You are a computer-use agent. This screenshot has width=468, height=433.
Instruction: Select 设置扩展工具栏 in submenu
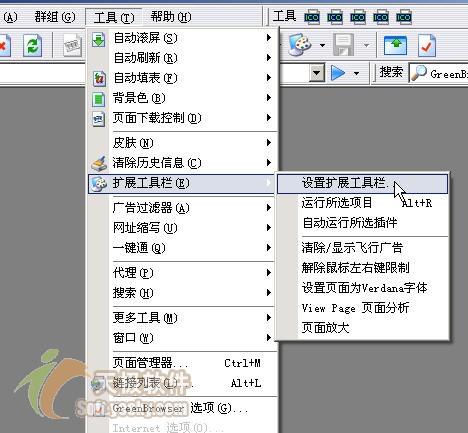362,183
